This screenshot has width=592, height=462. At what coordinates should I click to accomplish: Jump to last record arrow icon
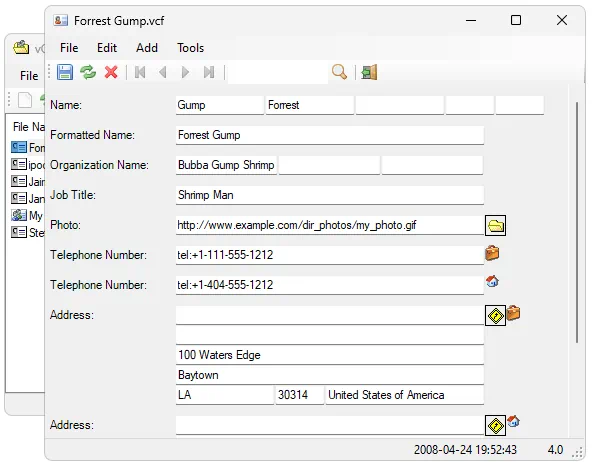click(208, 72)
